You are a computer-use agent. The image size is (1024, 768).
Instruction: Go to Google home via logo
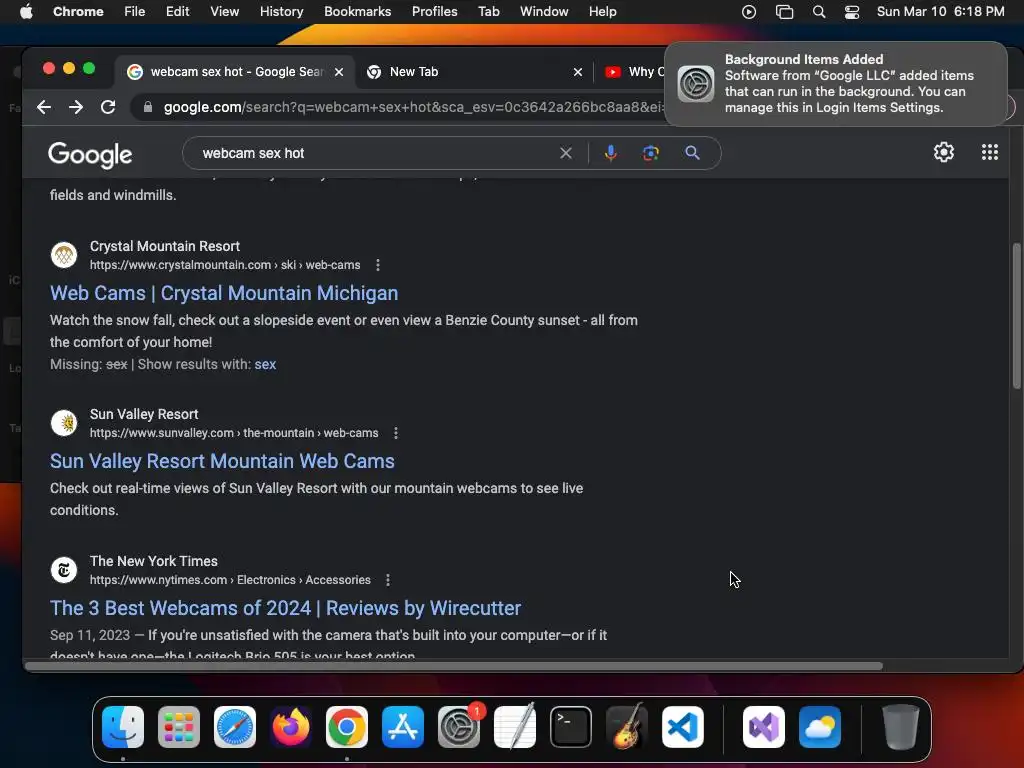(90, 155)
